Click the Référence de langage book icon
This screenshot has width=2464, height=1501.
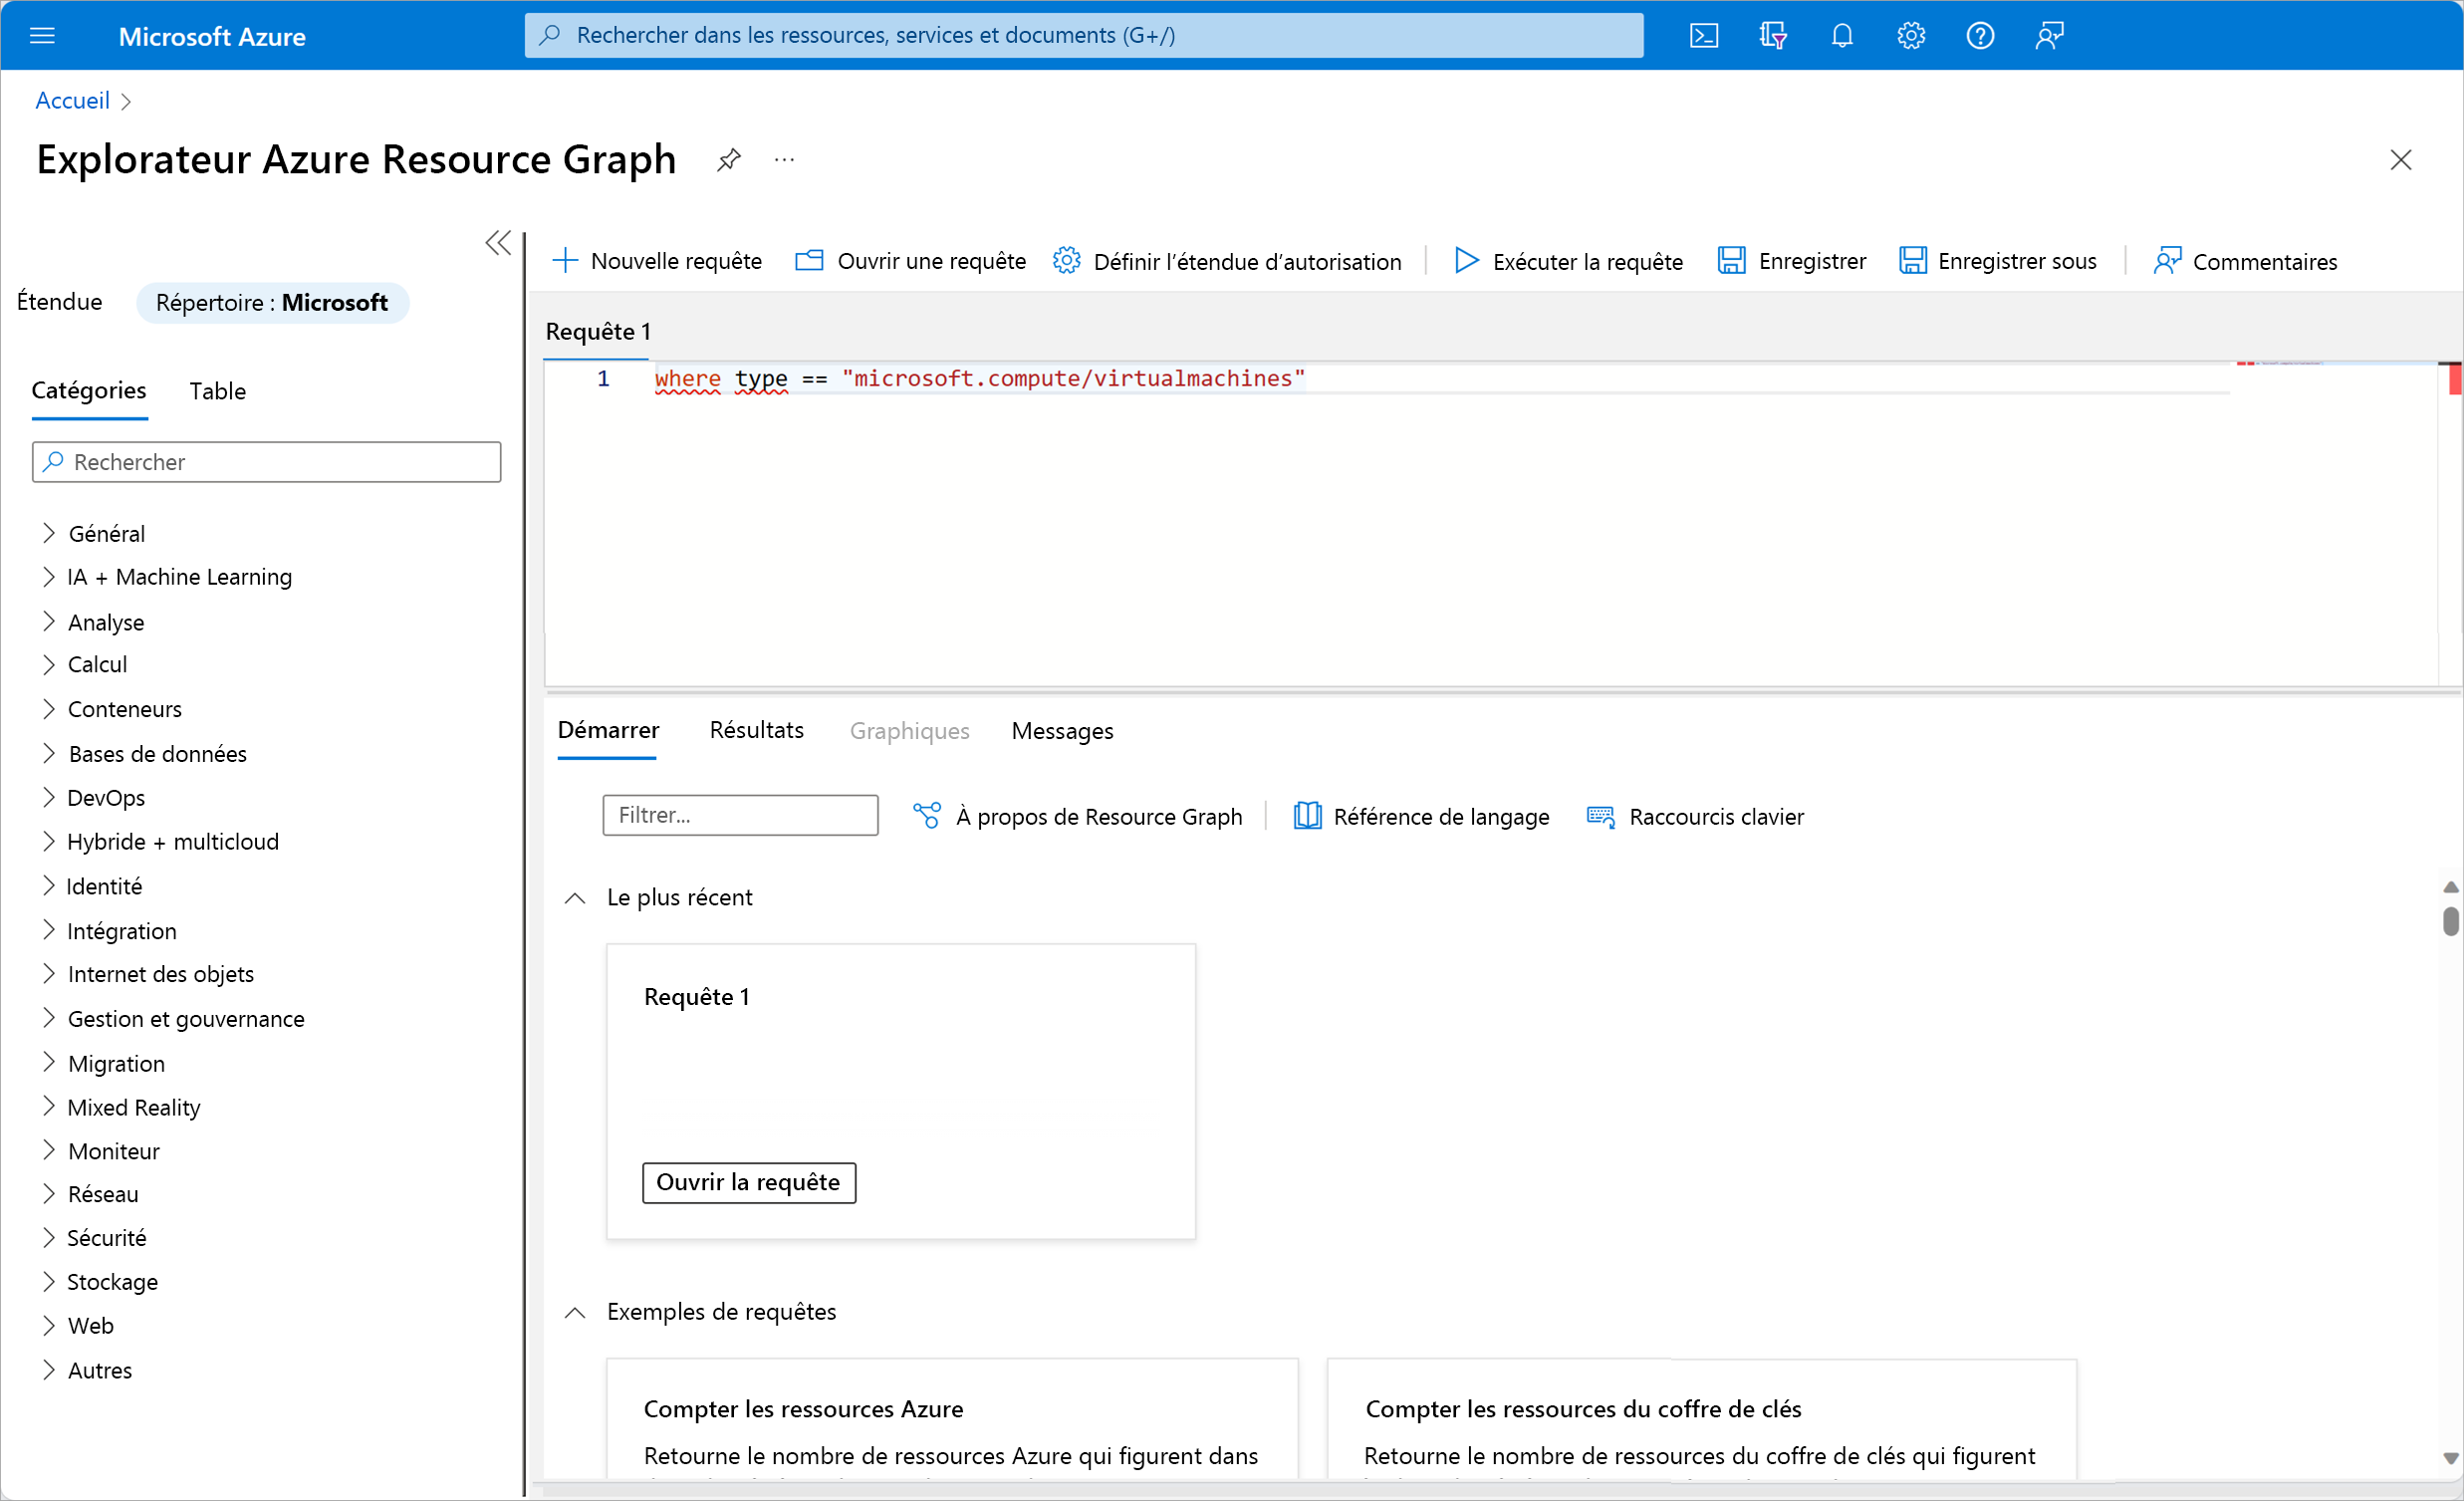click(x=1307, y=816)
